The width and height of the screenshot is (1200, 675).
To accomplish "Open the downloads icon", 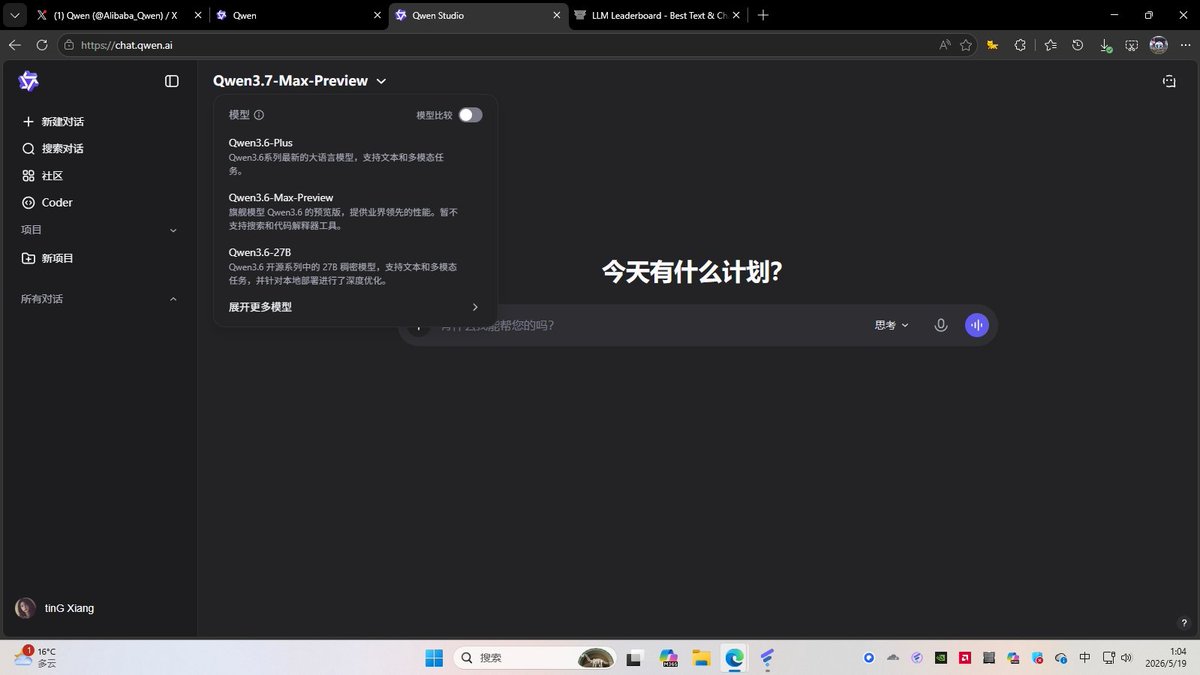I will (1105, 45).
